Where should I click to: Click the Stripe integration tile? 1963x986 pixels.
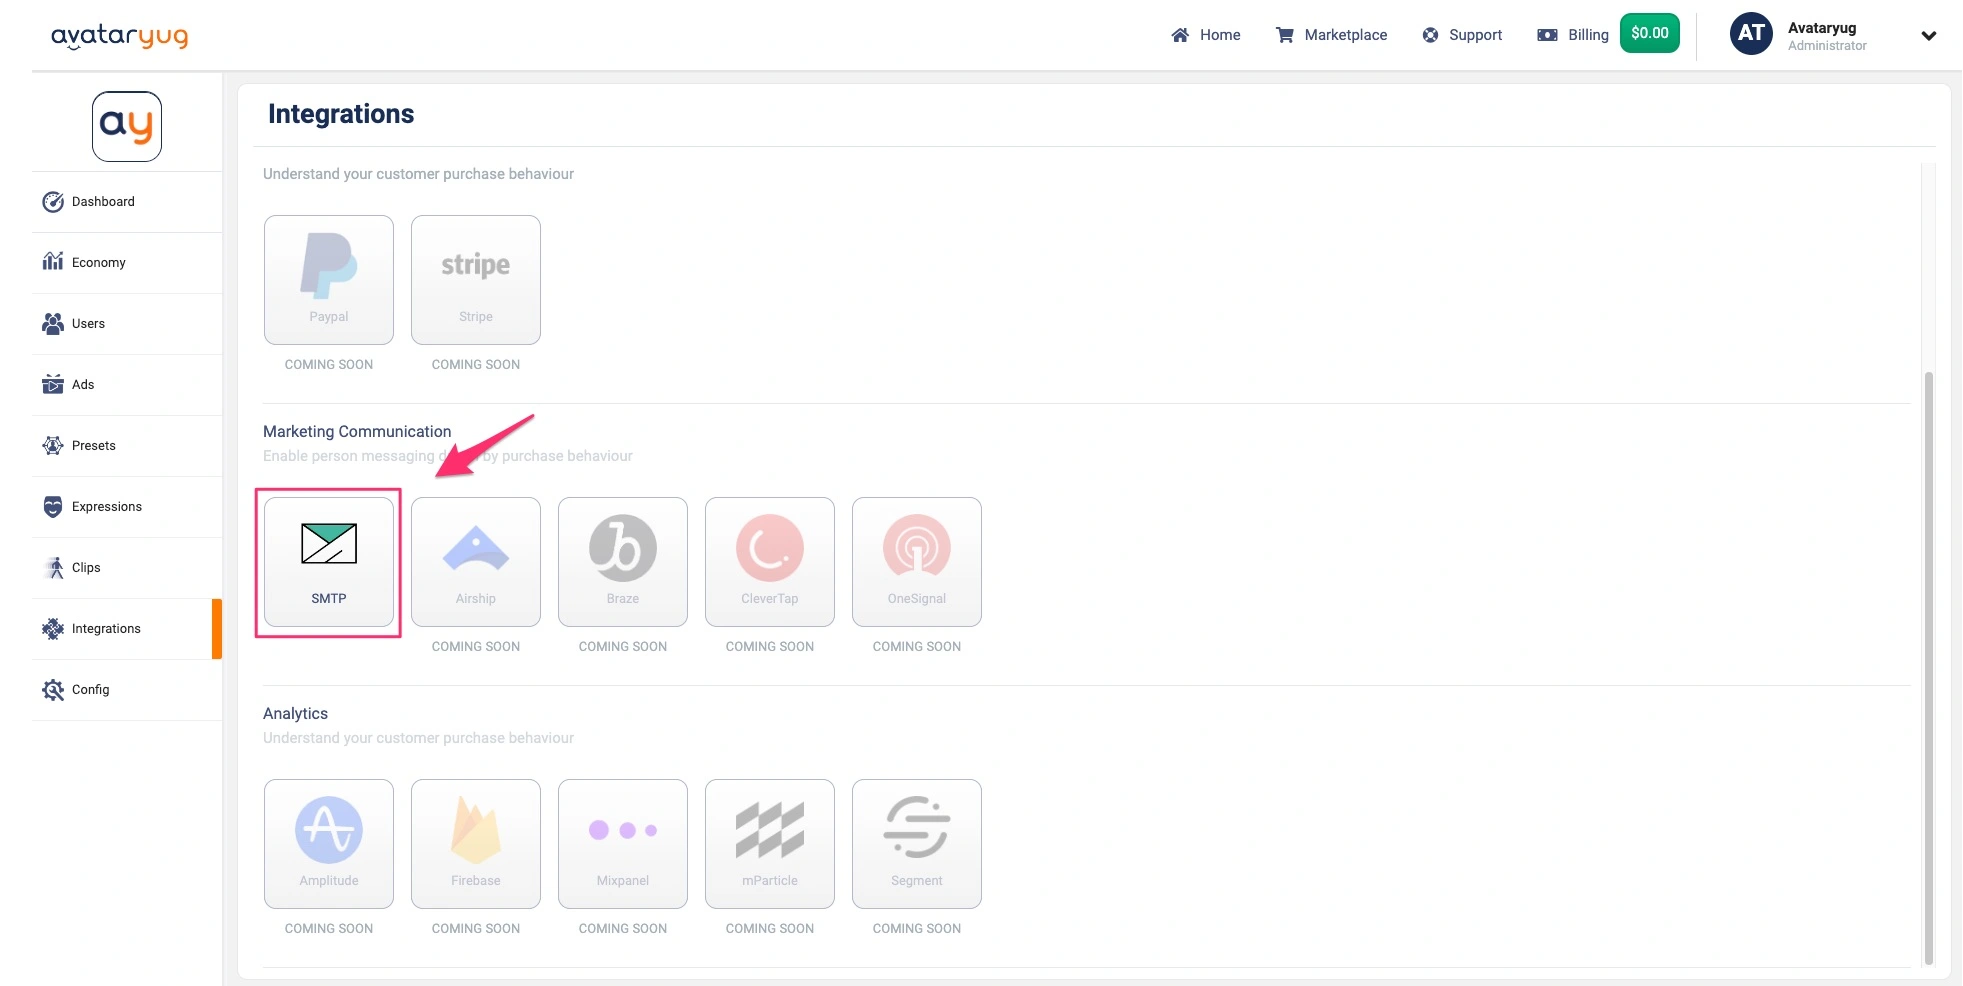[x=475, y=280]
